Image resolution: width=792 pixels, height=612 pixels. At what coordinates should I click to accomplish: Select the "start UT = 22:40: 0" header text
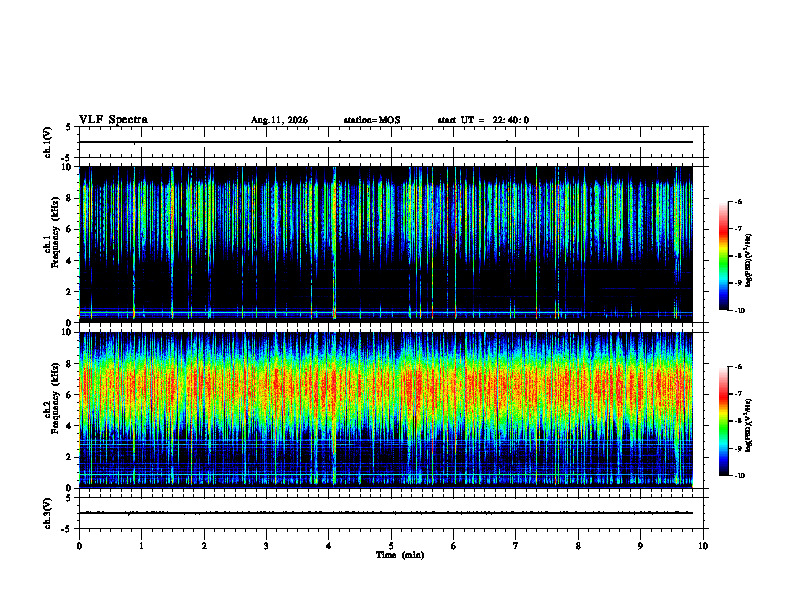[483, 120]
